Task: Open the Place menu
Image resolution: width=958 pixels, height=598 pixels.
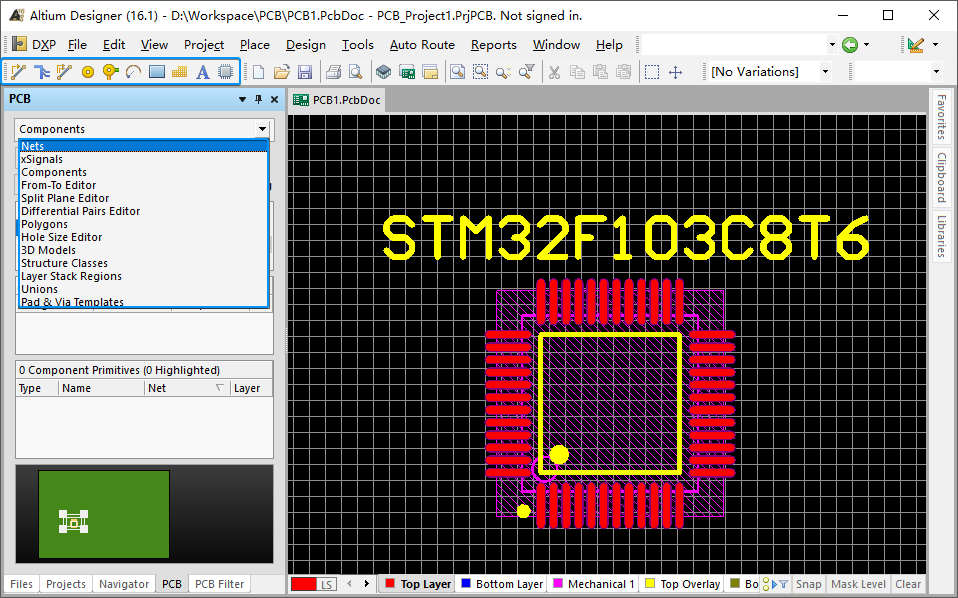Action: (x=255, y=45)
